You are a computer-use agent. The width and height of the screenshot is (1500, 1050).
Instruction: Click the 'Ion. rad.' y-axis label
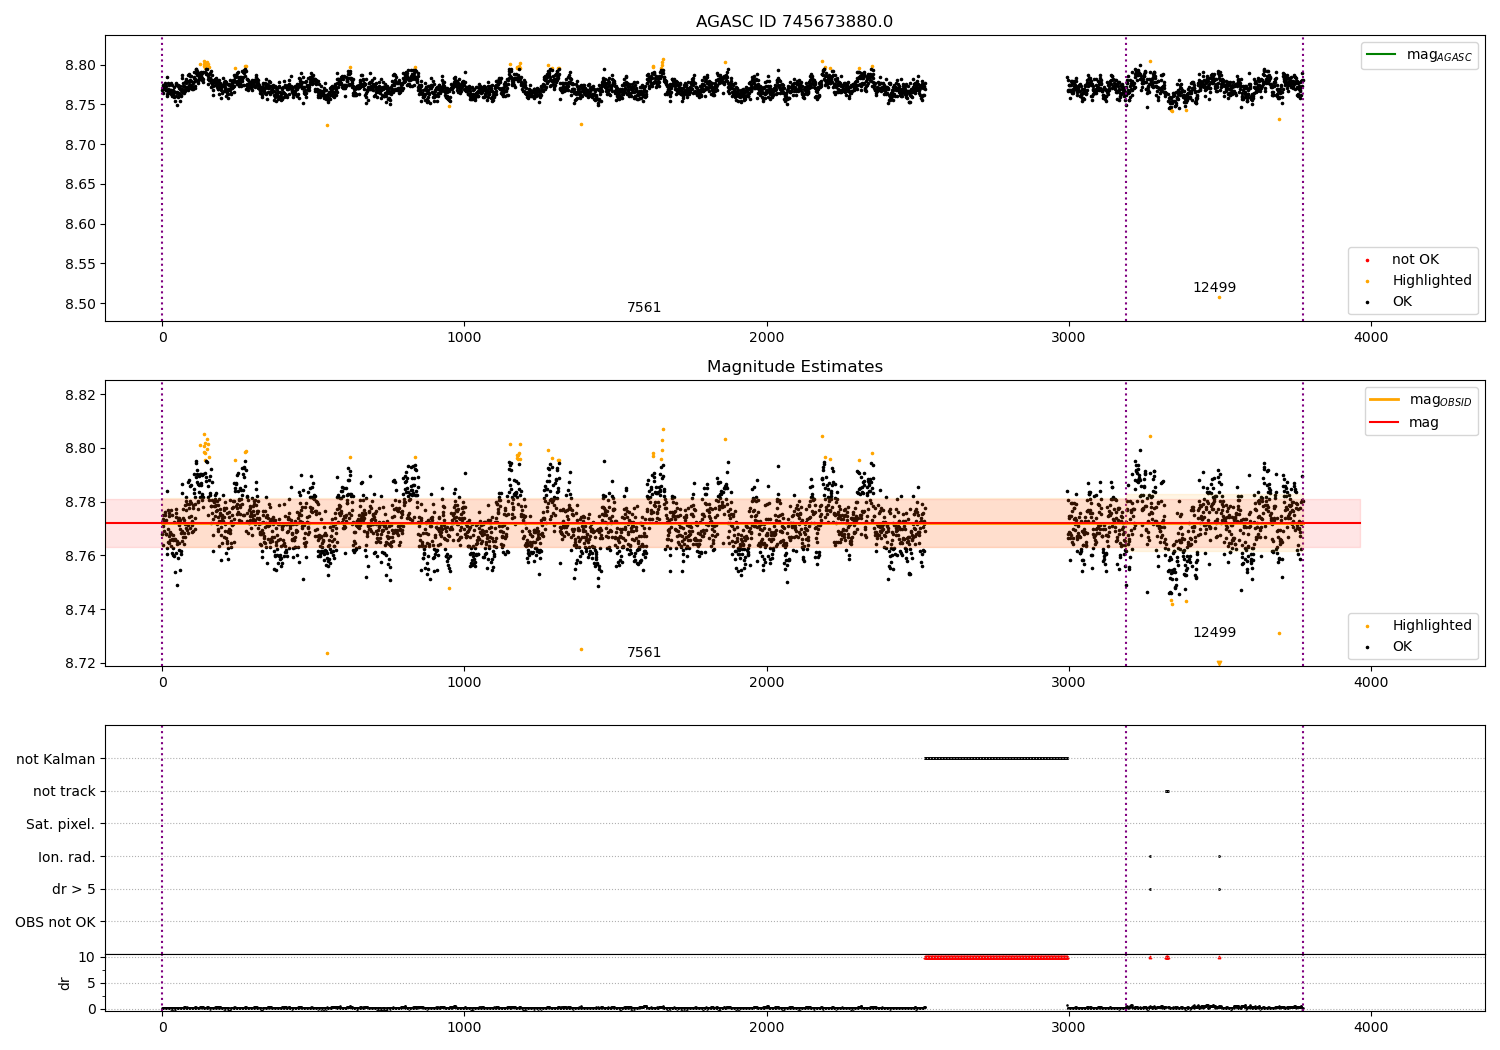(67, 857)
